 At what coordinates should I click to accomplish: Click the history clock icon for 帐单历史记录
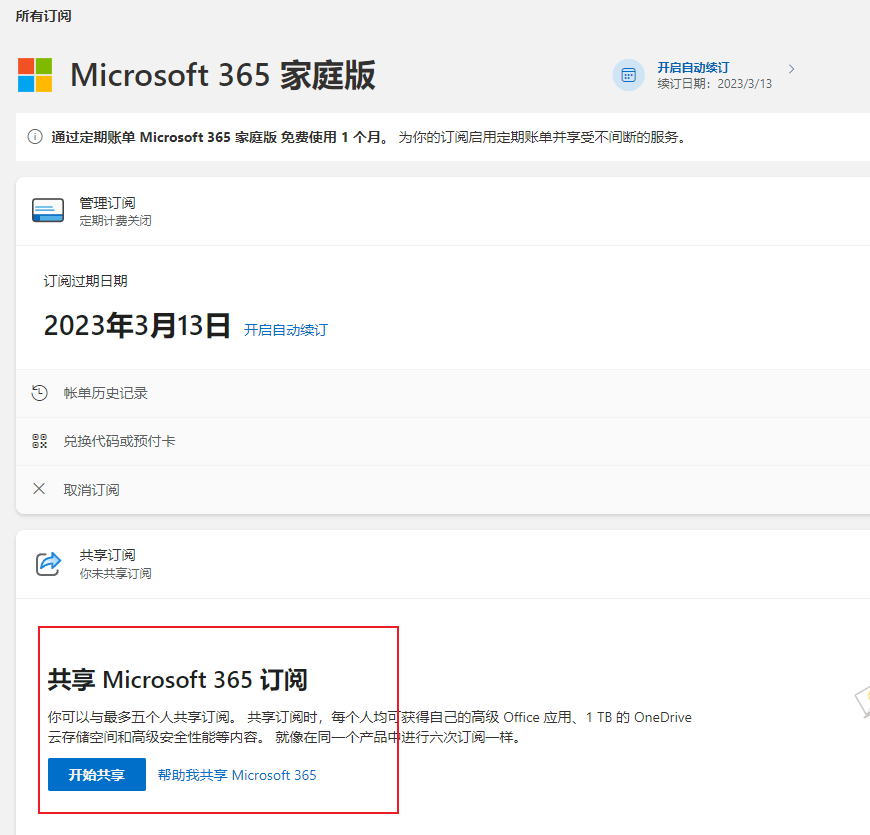pyautogui.click(x=40, y=393)
